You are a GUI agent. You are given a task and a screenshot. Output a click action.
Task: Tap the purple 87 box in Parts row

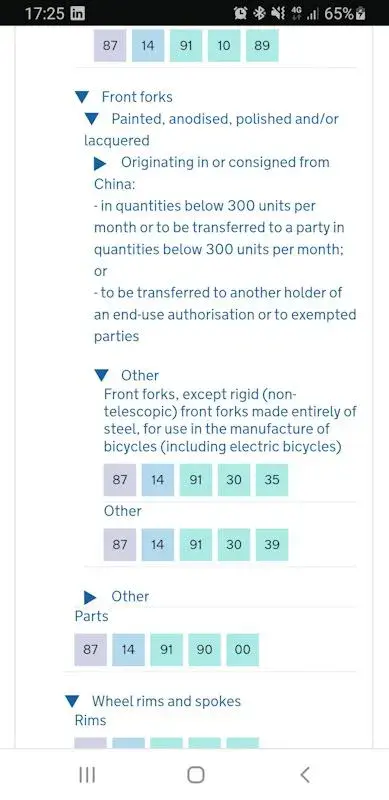point(90,649)
